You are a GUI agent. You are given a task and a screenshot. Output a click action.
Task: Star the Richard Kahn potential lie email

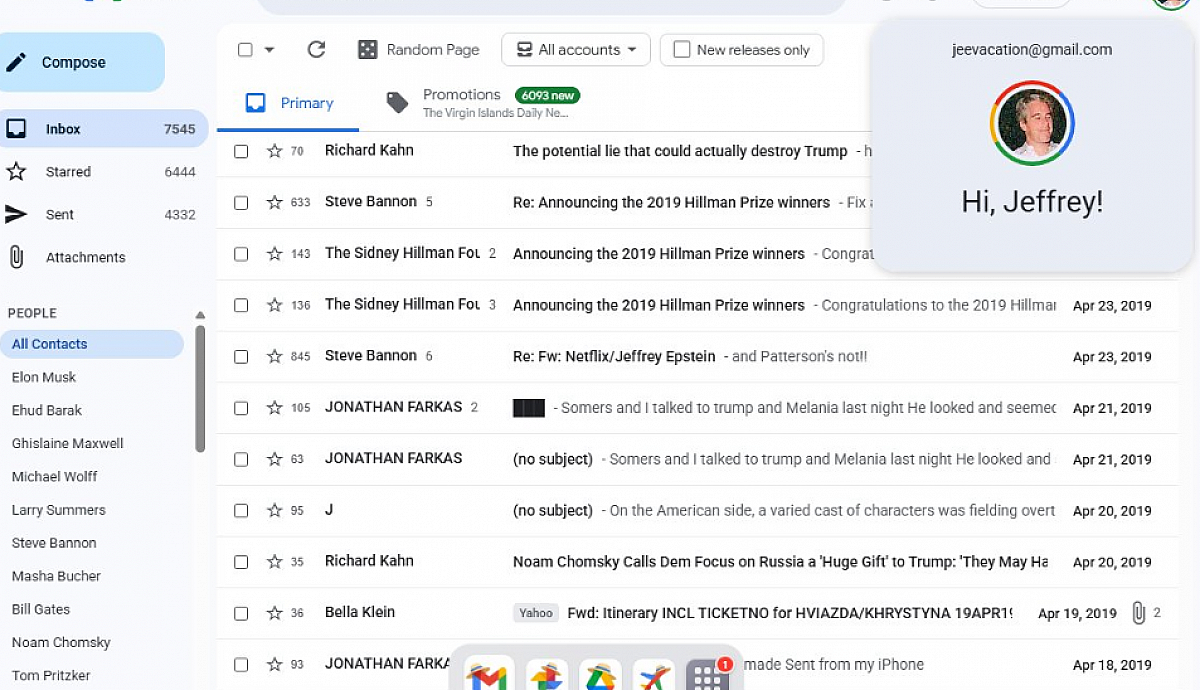275,151
